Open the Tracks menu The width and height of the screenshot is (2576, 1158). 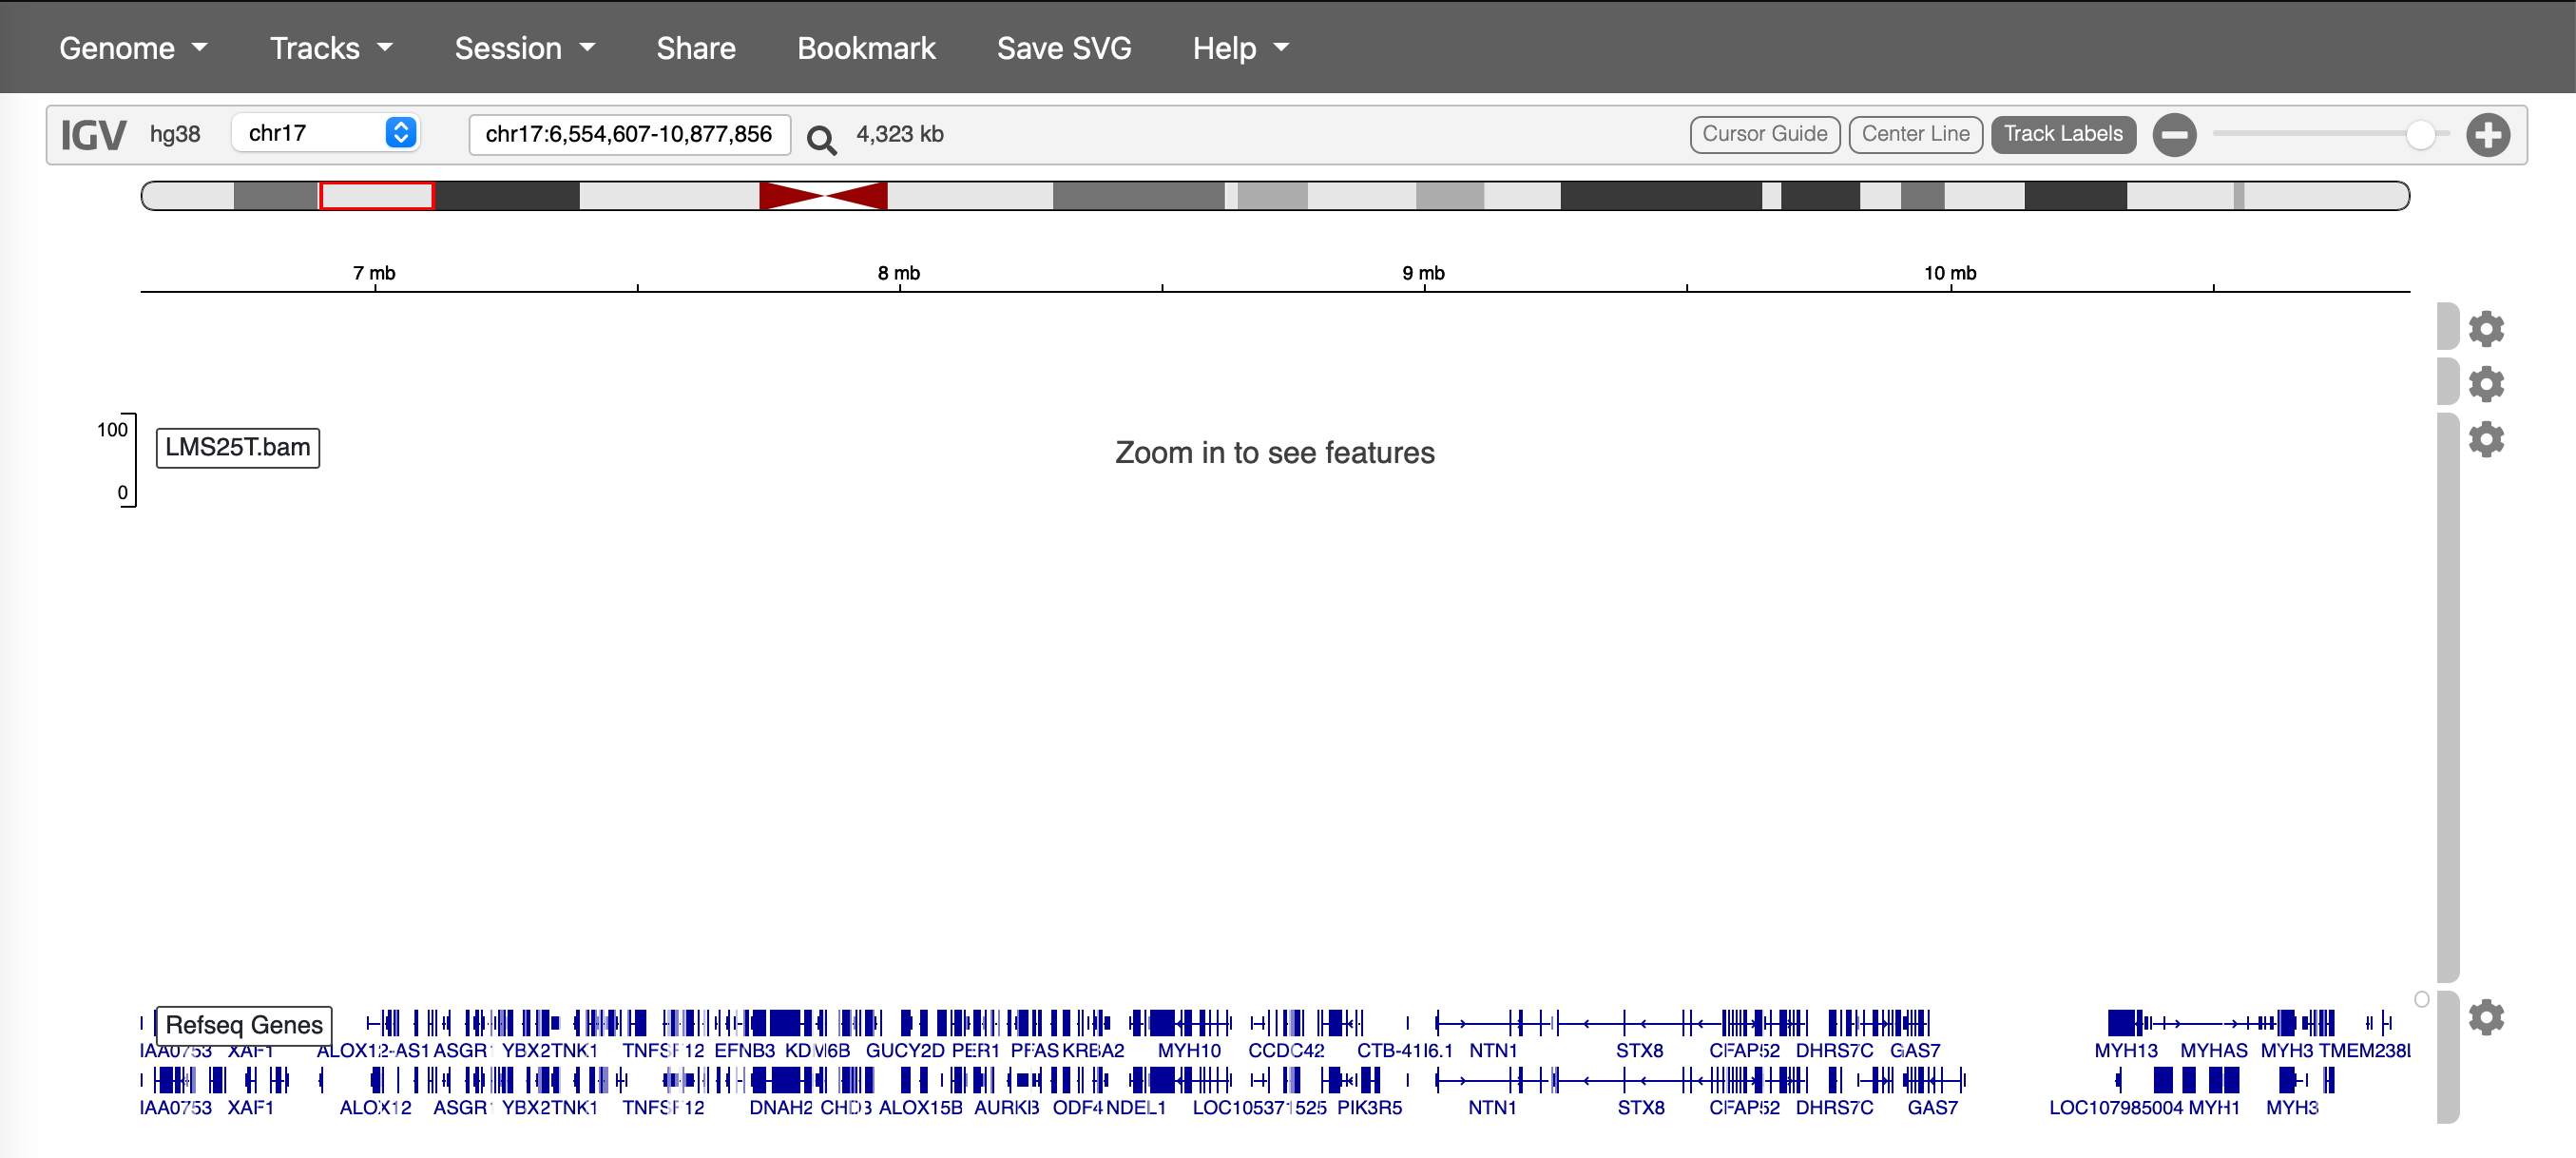pos(331,48)
